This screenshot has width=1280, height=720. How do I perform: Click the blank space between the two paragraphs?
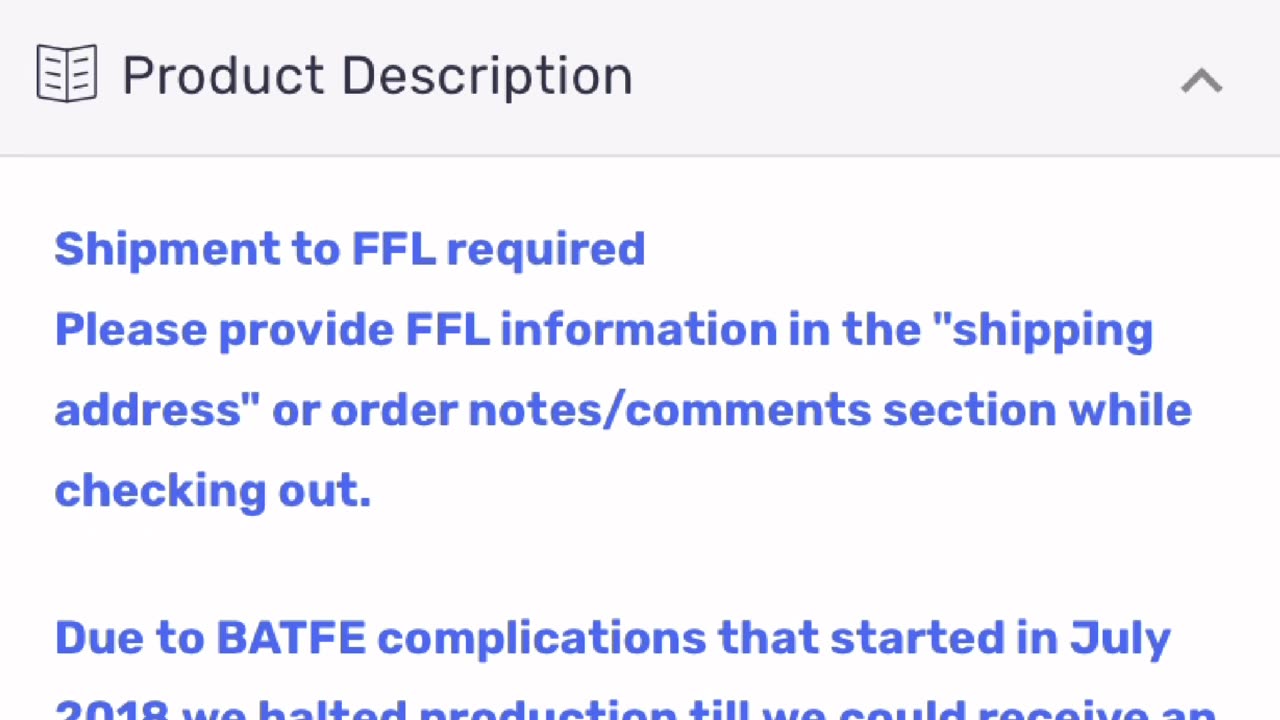(x=640, y=565)
